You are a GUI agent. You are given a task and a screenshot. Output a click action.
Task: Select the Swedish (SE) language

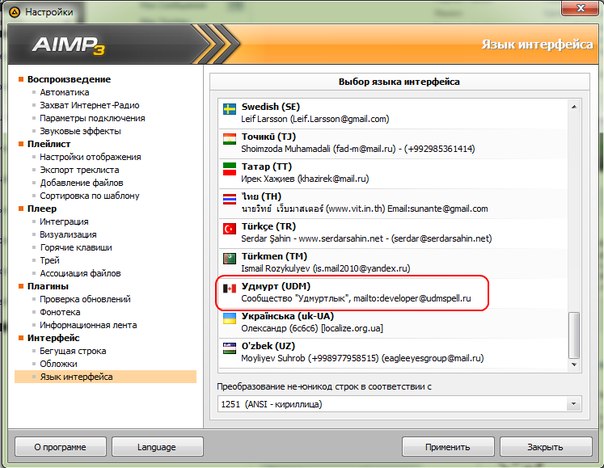[x=392, y=112]
